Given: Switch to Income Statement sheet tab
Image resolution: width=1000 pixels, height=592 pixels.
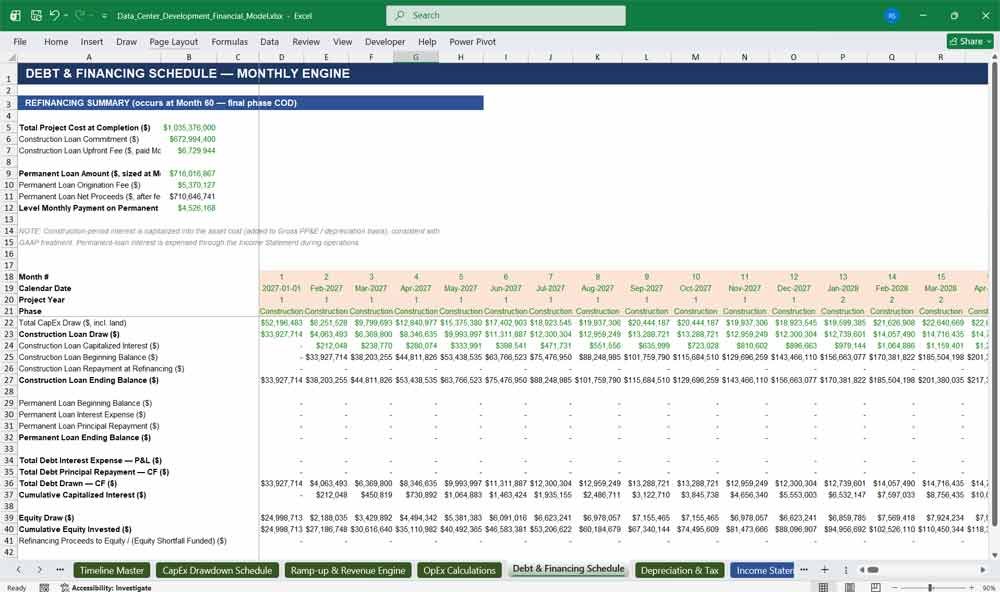Looking at the screenshot, I should click(x=763, y=570).
